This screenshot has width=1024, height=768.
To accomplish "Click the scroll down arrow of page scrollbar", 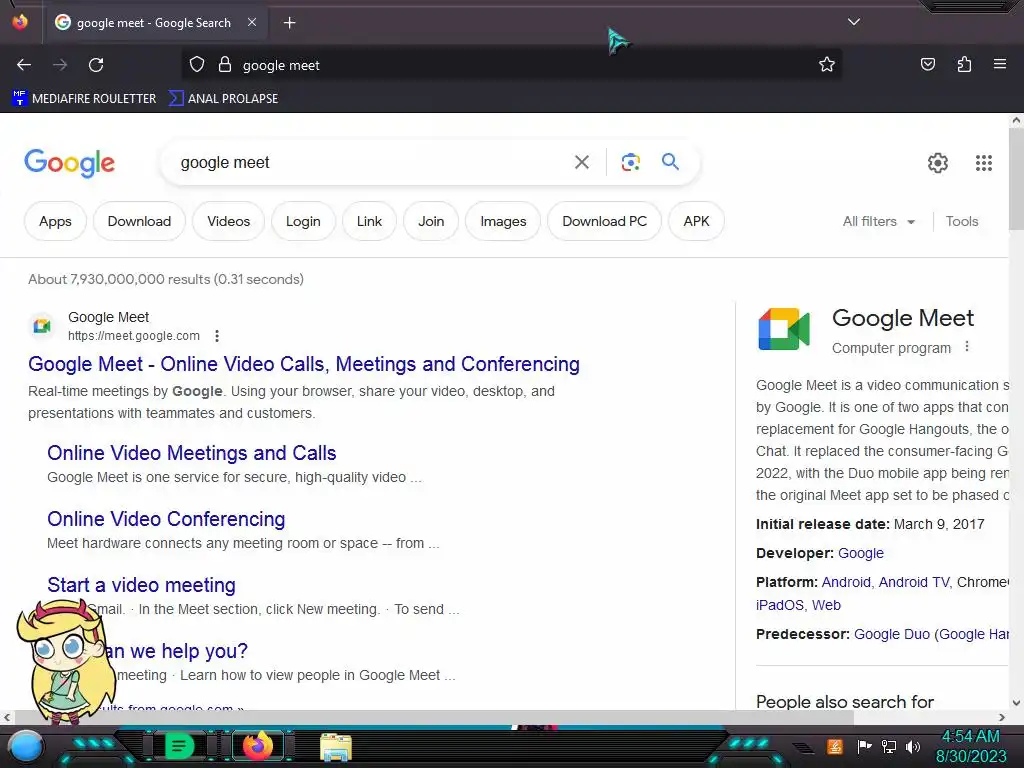I will pos(1016,703).
